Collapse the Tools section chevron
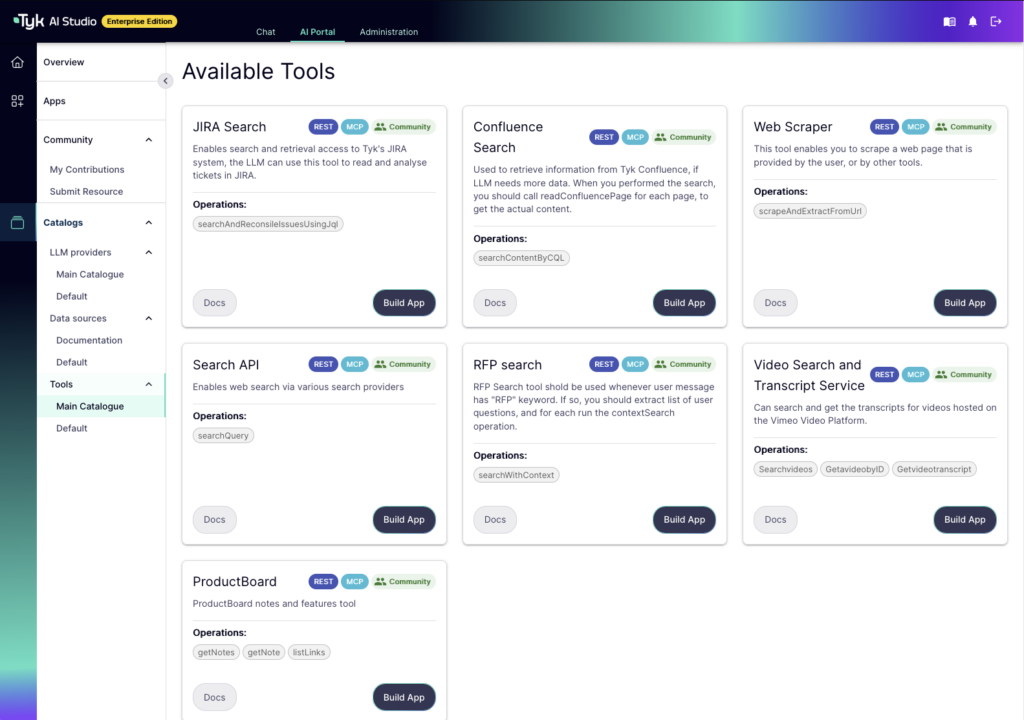1024x720 pixels. coord(149,384)
